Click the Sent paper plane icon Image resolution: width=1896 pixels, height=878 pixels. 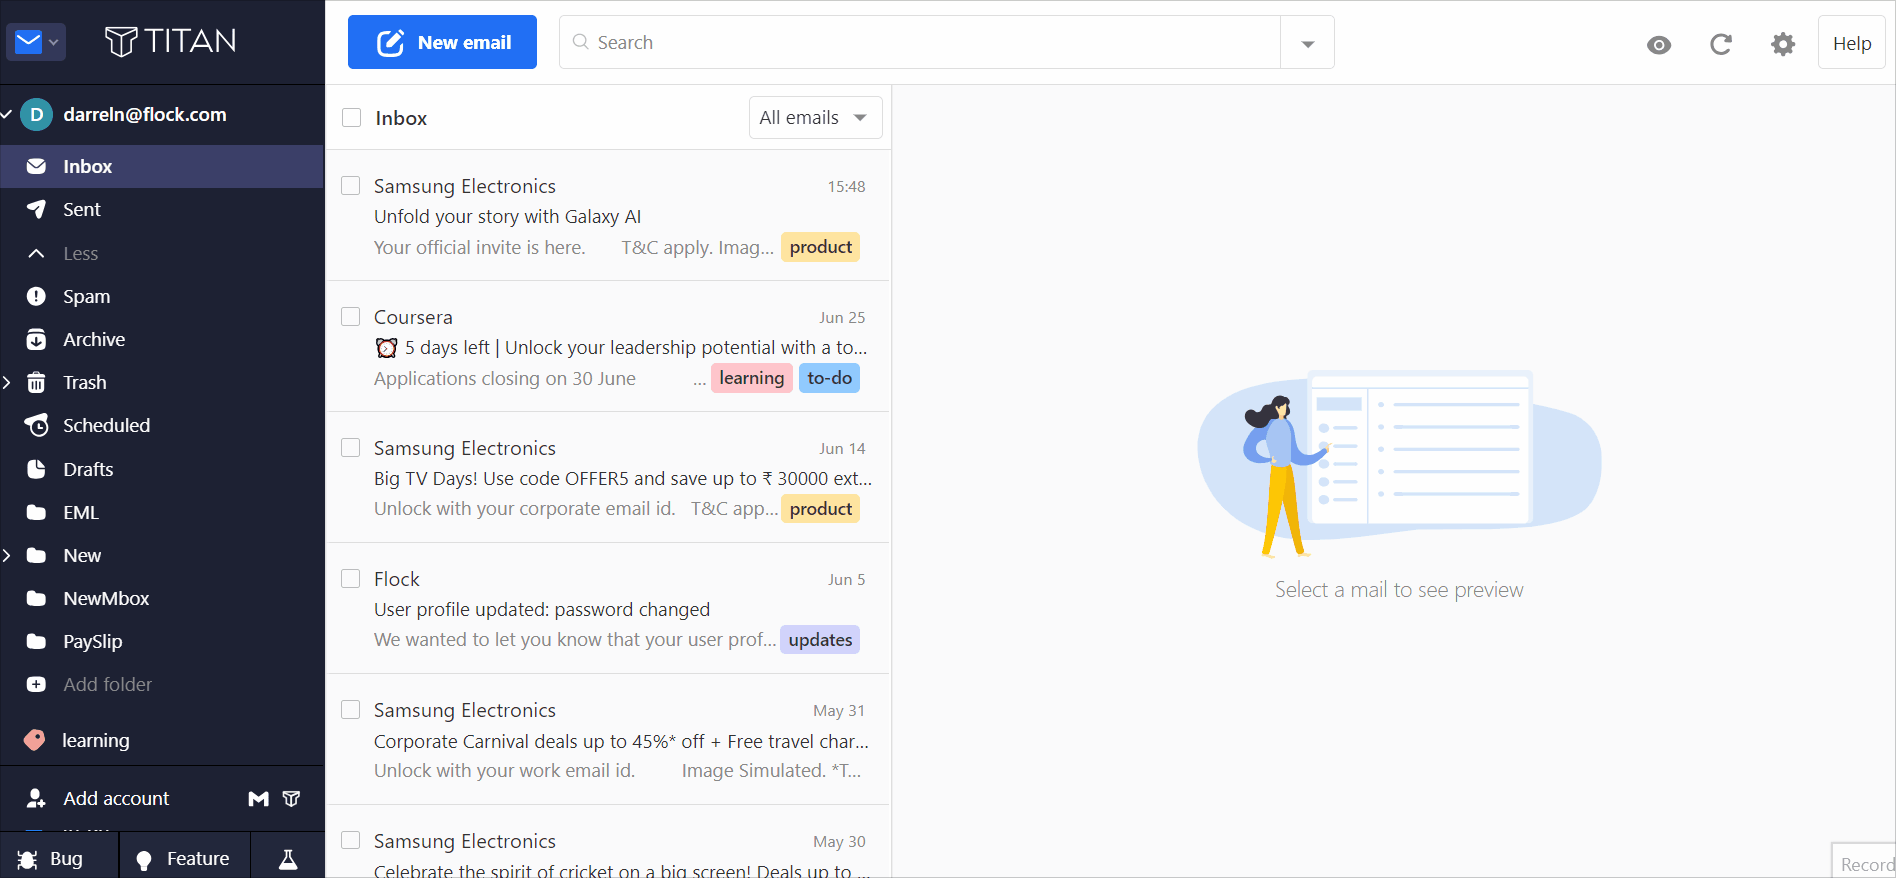(x=36, y=209)
